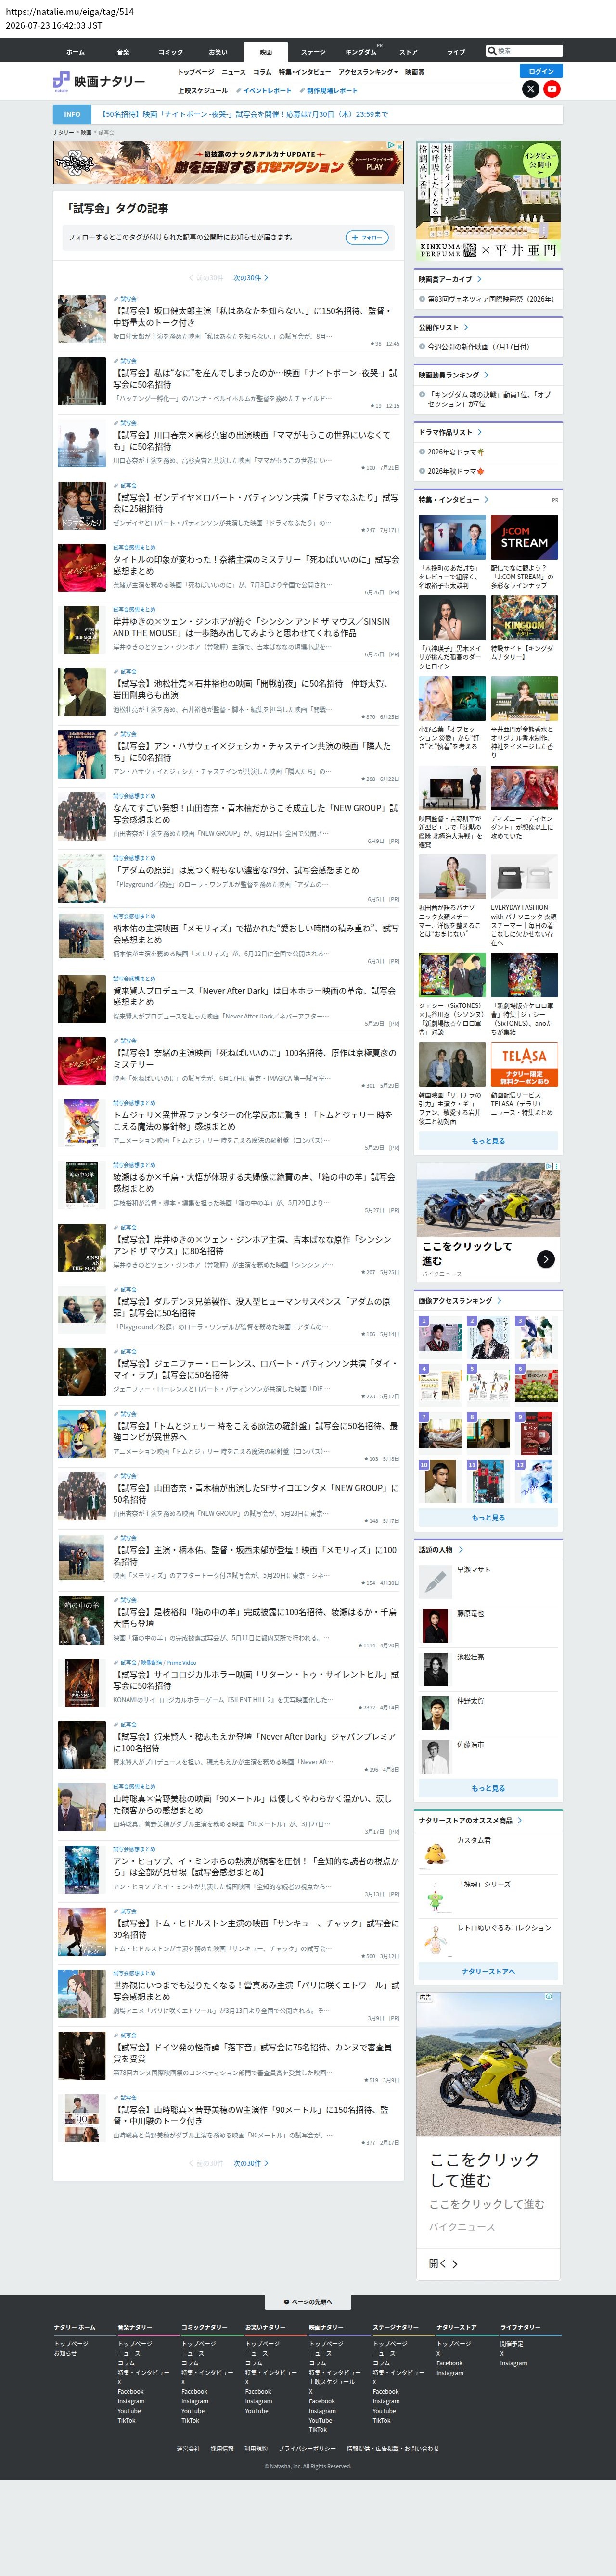Follow the 試写会 tag with フォロー button
The height and width of the screenshot is (2576, 616).
(367, 237)
